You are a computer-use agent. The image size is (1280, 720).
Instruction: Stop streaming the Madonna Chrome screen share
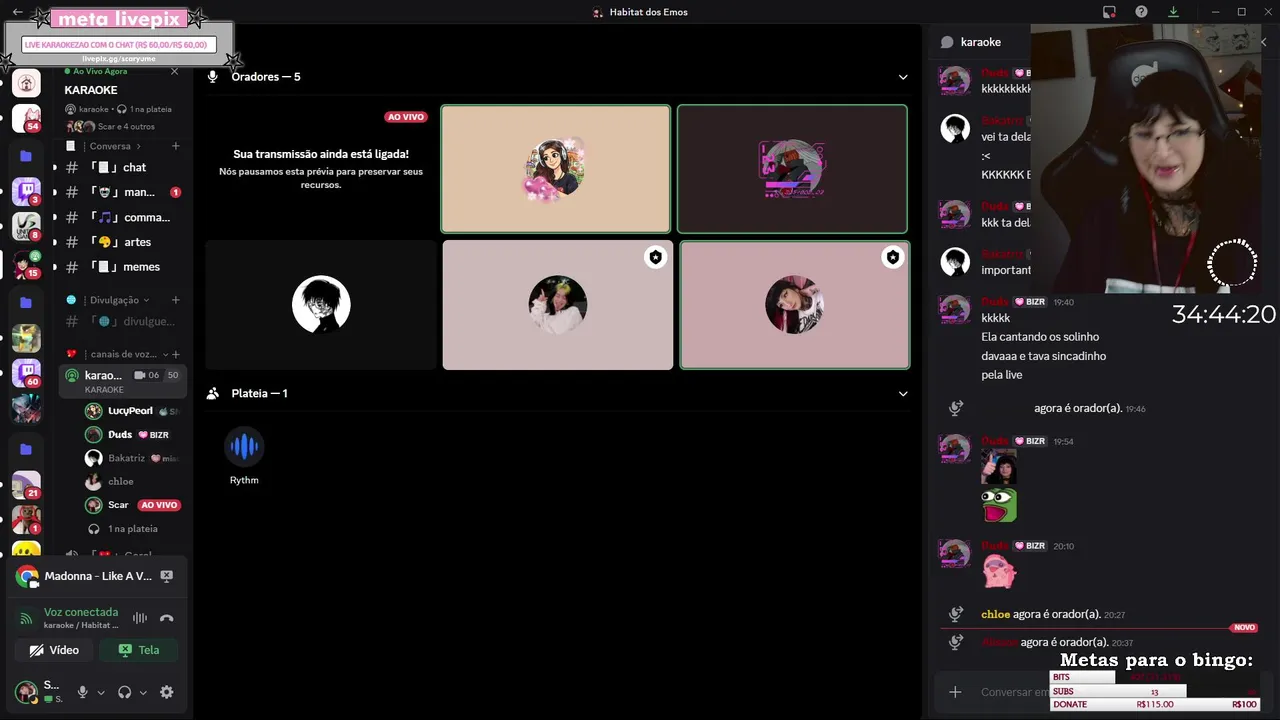pyautogui.click(x=167, y=576)
